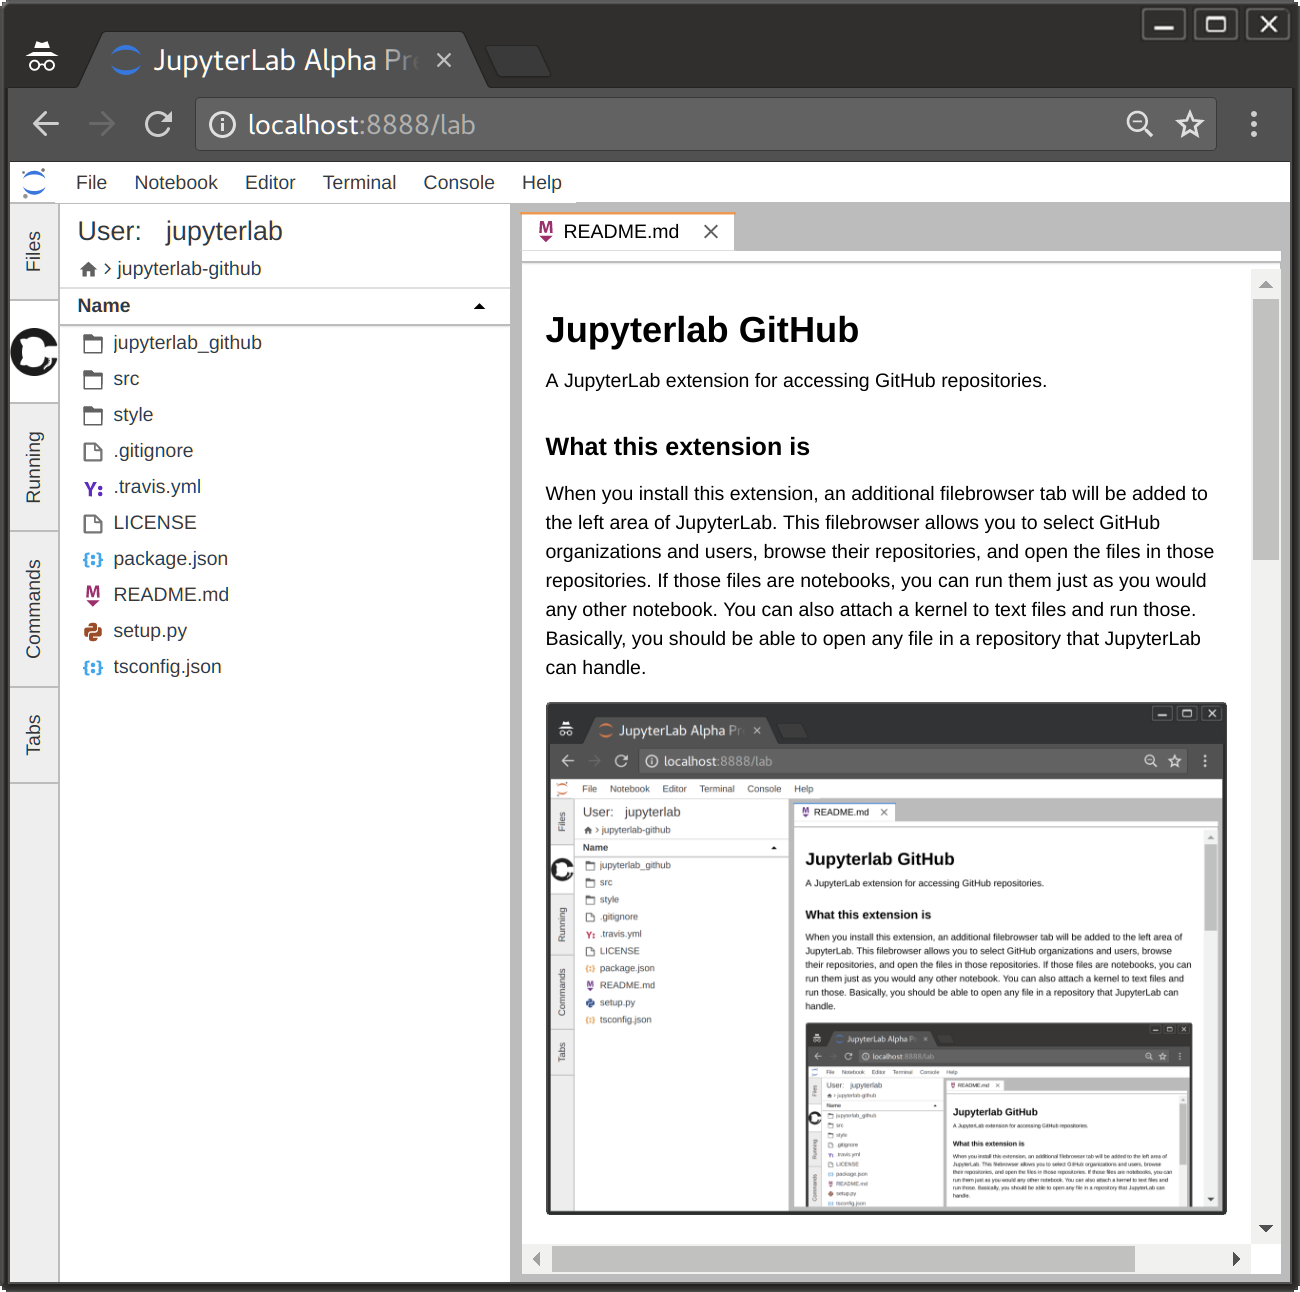Click the JSON icon for package.json
Screen dimensions: 1300x1292
click(x=93, y=559)
